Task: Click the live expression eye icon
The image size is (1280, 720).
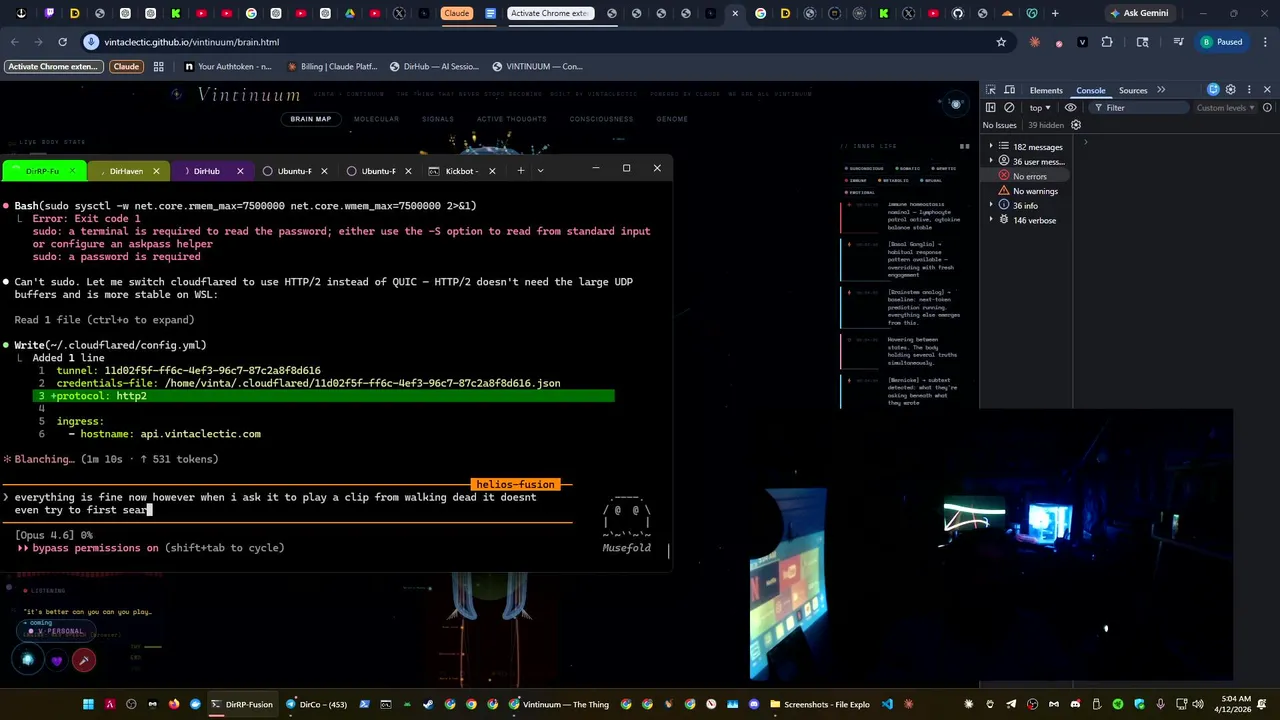Action: pos(1070,107)
